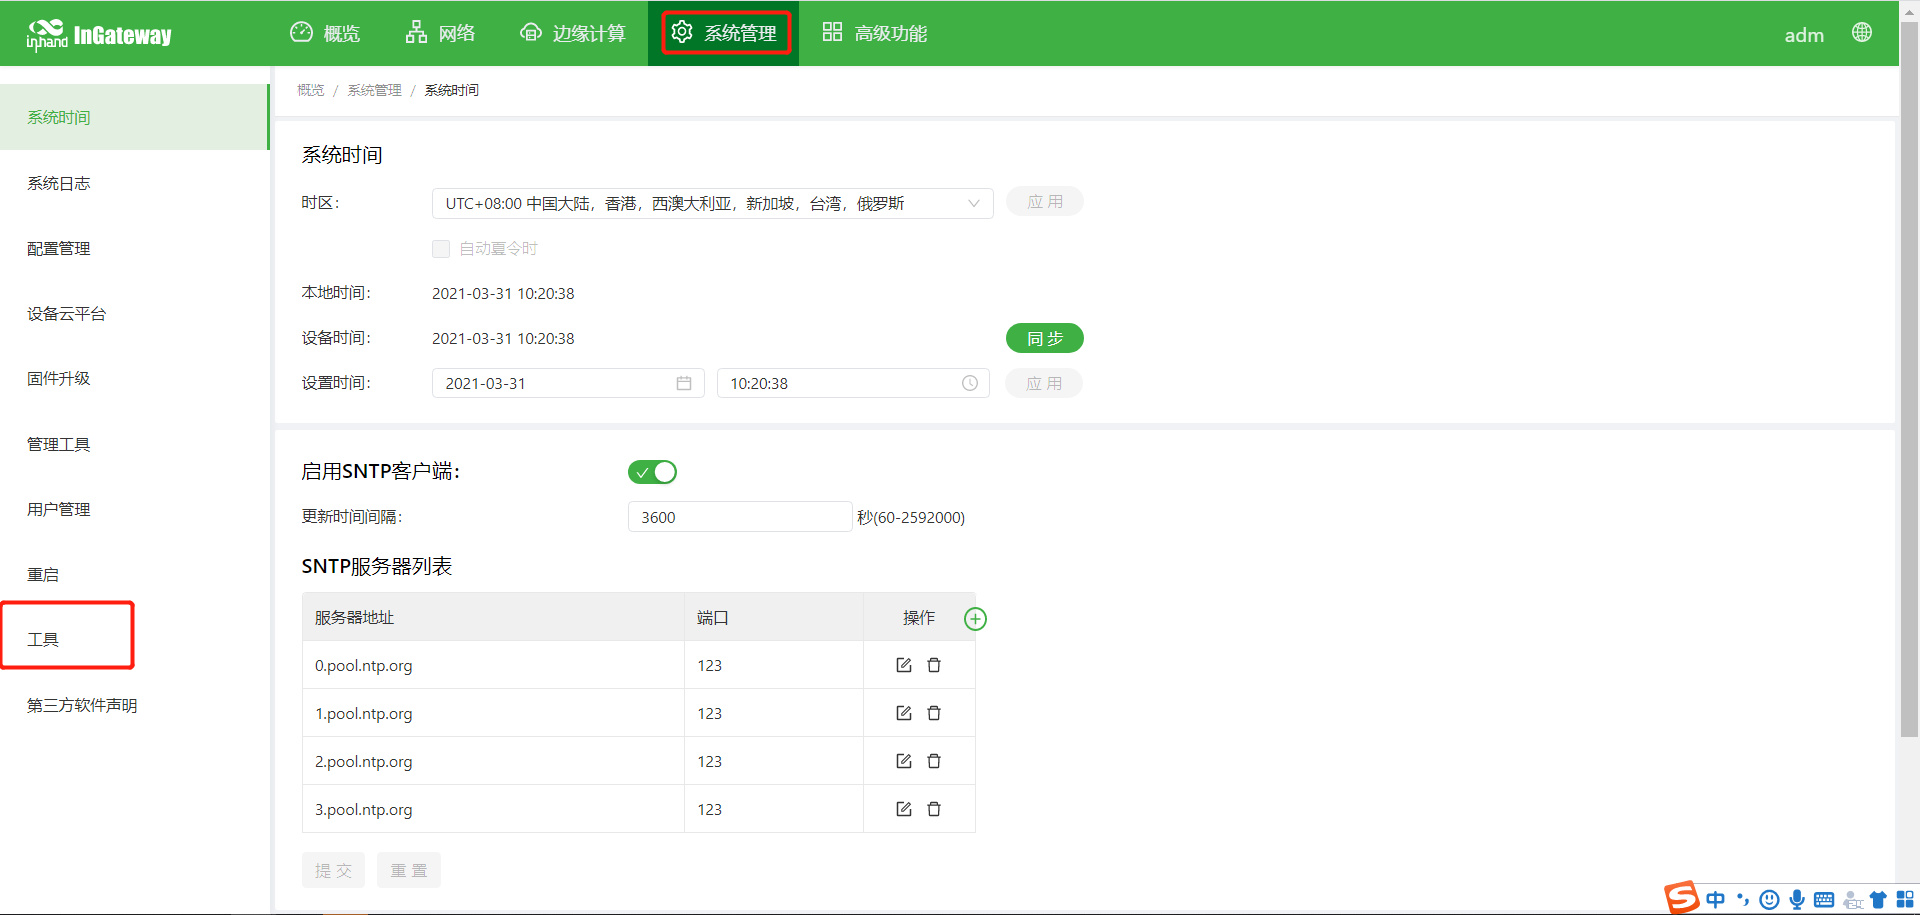
Task: Select 工具 in the sidebar
Action: click(44, 639)
